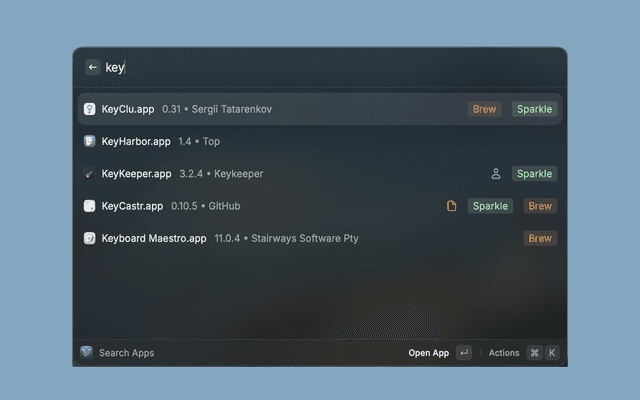Viewport: 640px width, 400px height.
Task: Click the Search Apps label
Action: pyautogui.click(x=127, y=353)
